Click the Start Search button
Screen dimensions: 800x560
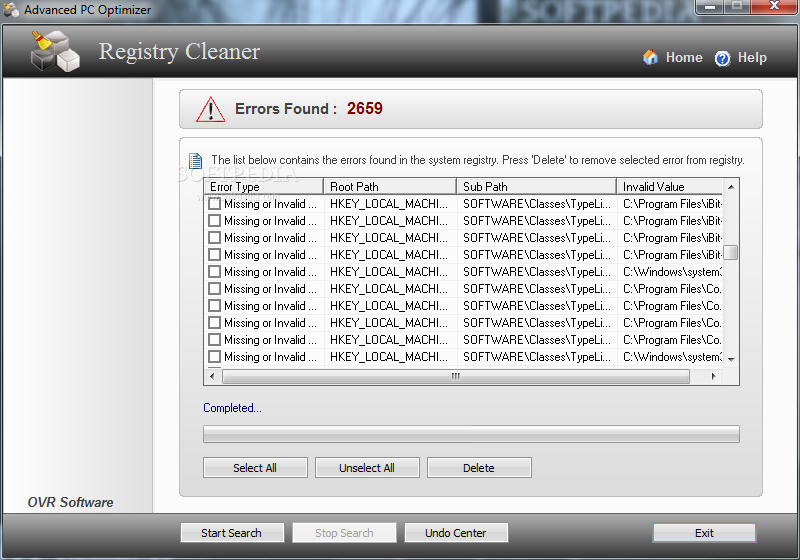[x=232, y=533]
